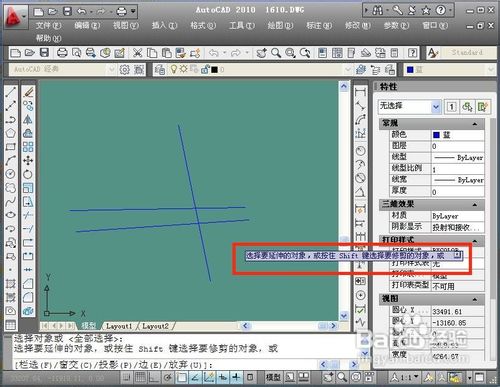The image size is (500, 387).
Task: Select the Spline draw tool
Action: [x=11, y=201]
